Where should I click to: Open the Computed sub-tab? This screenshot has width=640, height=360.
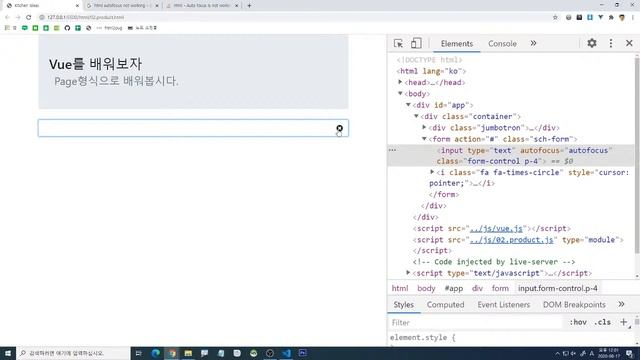(x=445, y=304)
